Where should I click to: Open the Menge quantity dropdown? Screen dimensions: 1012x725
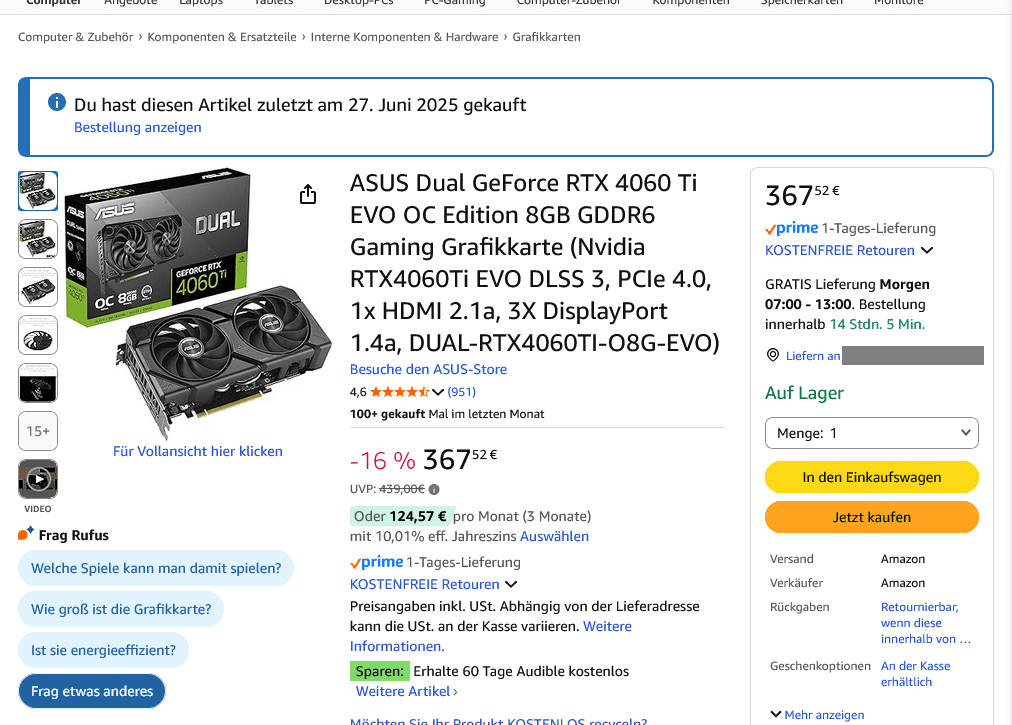pos(871,433)
